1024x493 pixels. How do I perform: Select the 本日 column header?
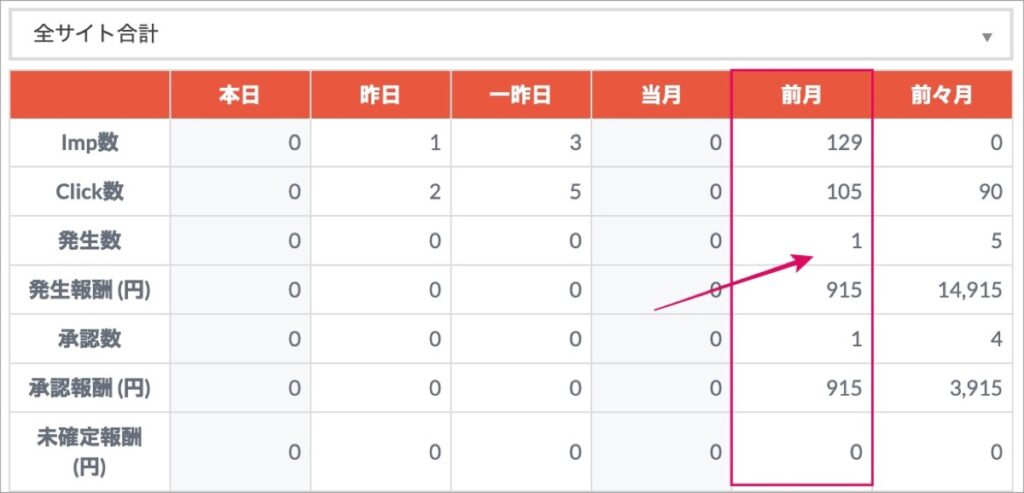point(240,95)
